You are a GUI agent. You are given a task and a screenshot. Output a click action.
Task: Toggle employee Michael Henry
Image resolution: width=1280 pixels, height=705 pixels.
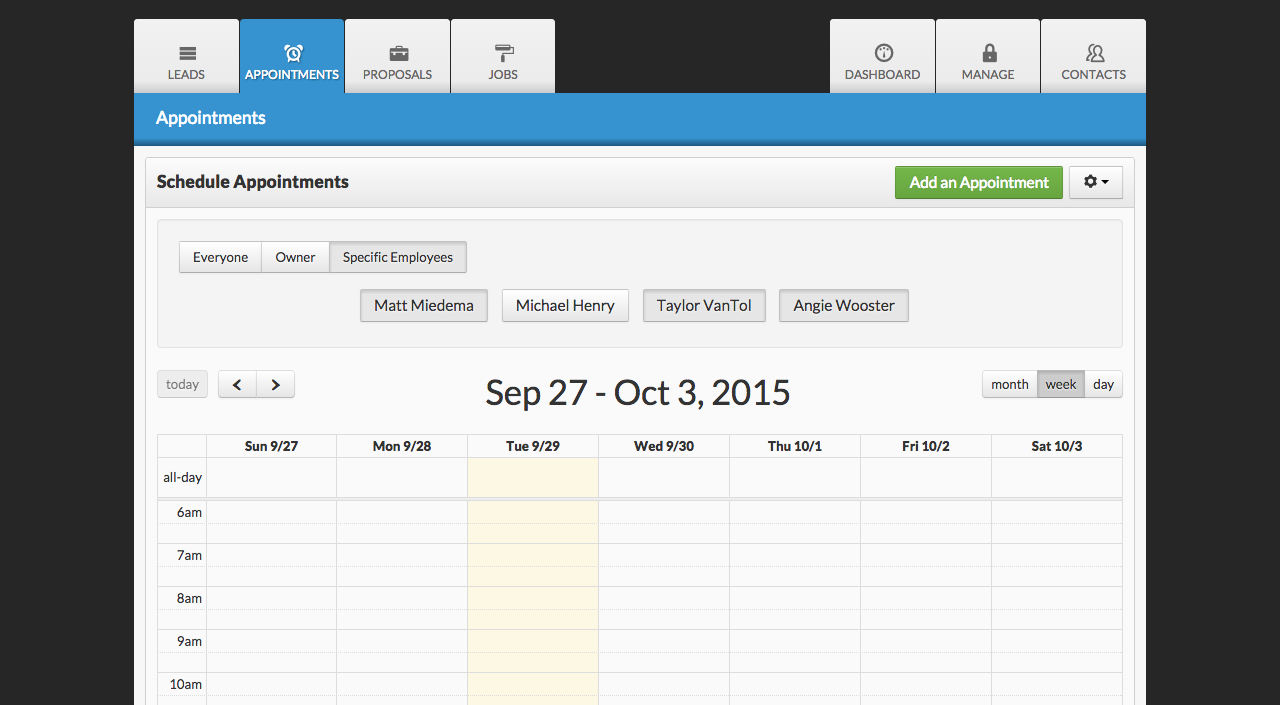565,306
